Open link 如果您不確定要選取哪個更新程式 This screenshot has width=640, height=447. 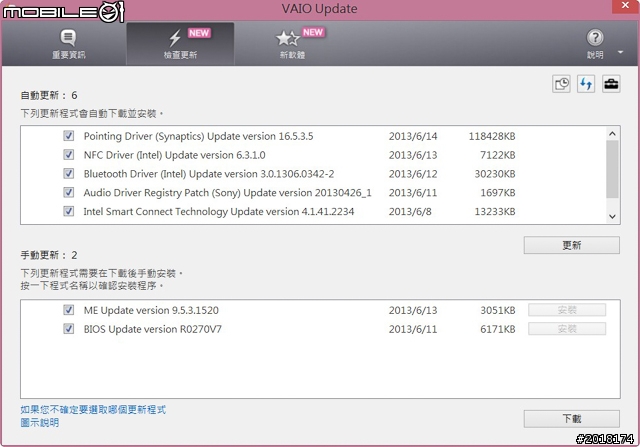point(93,409)
